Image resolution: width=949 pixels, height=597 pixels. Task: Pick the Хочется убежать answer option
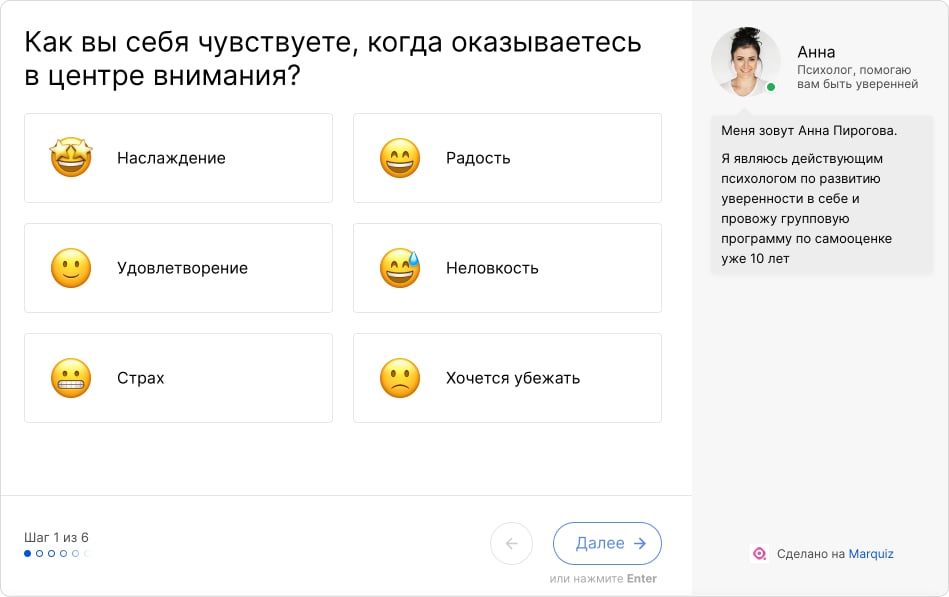[x=507, y=378]
